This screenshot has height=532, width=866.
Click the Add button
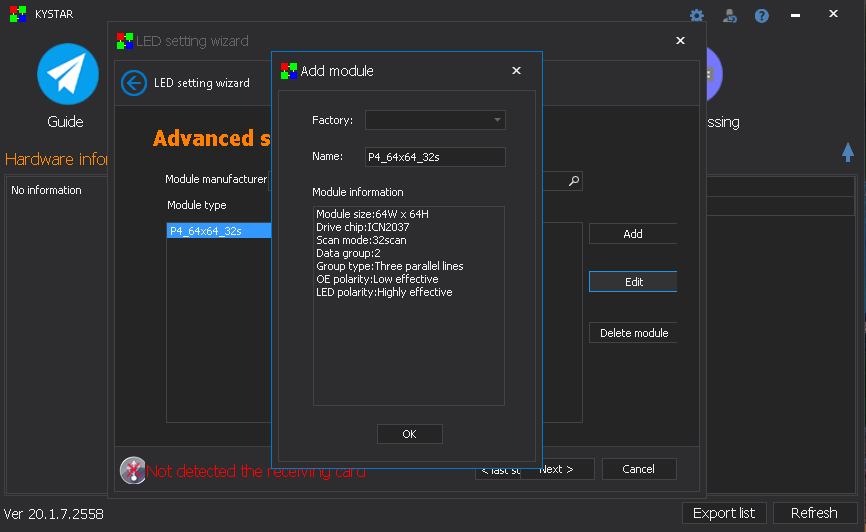632,234
